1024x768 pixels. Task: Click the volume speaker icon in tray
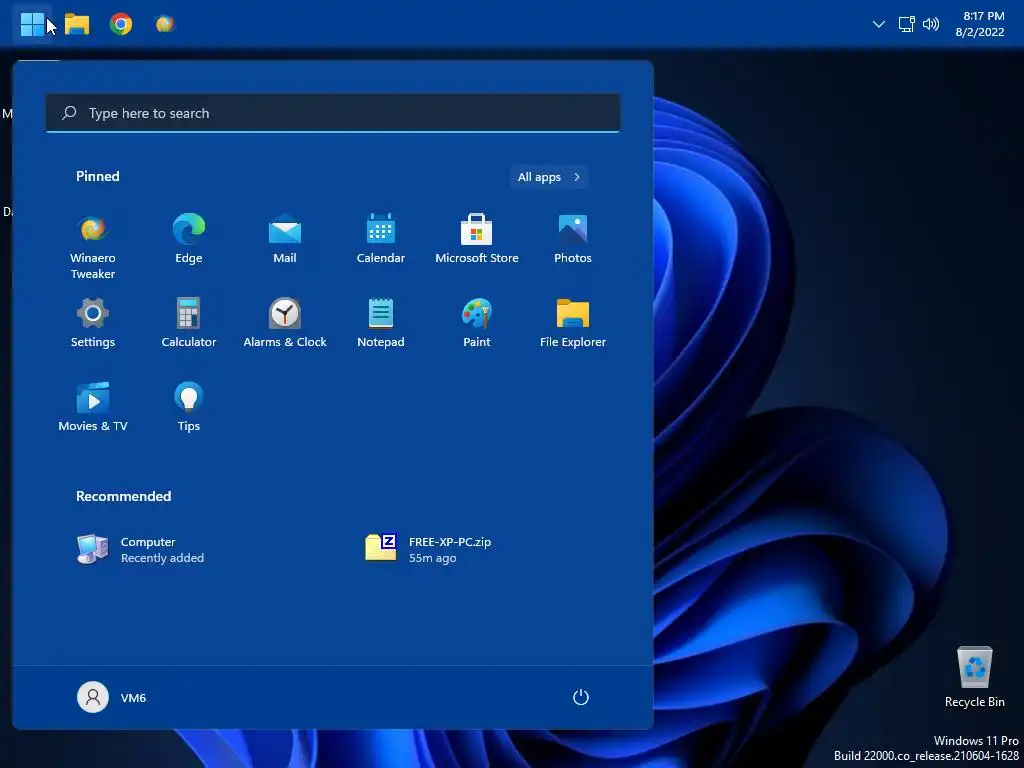(x=931, y=24)
